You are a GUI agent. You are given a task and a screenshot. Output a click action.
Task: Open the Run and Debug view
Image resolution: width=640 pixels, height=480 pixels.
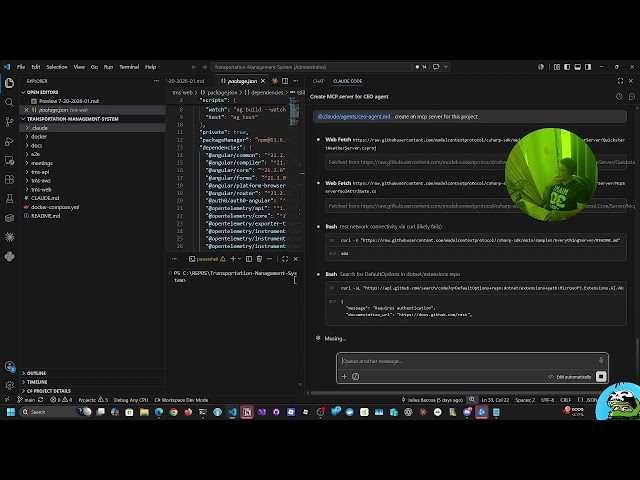point(9,141)
